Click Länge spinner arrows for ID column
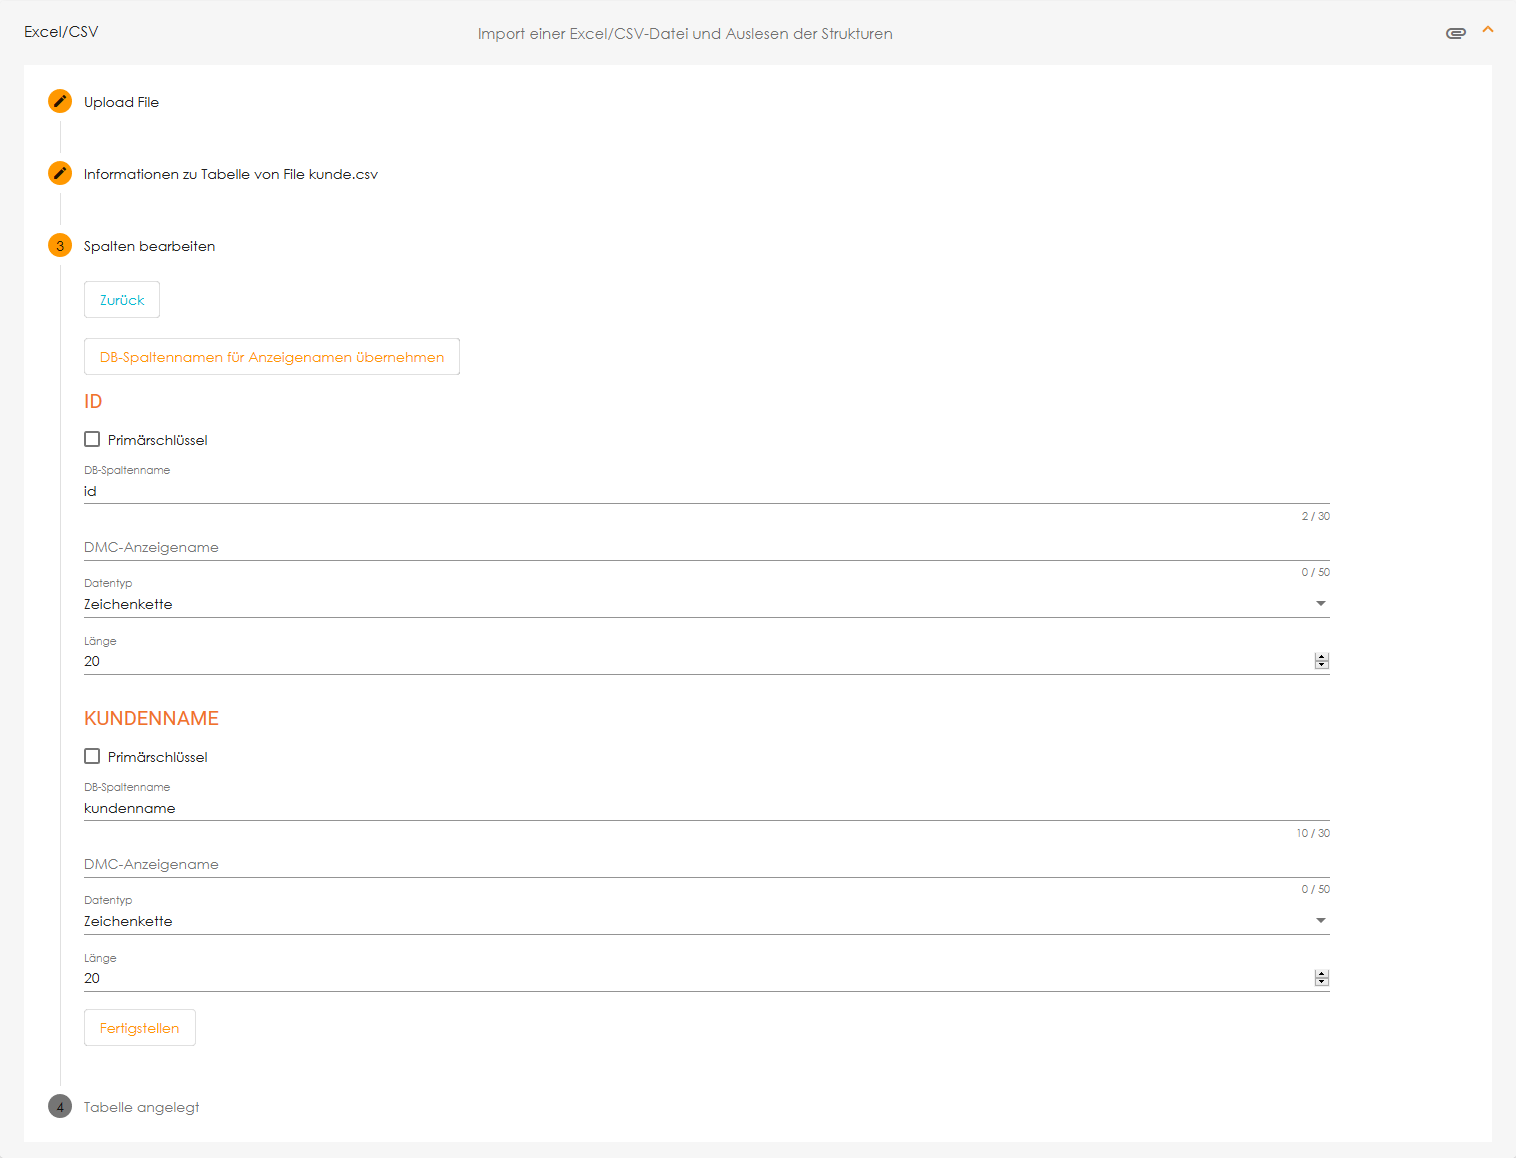 [1321, 661]
